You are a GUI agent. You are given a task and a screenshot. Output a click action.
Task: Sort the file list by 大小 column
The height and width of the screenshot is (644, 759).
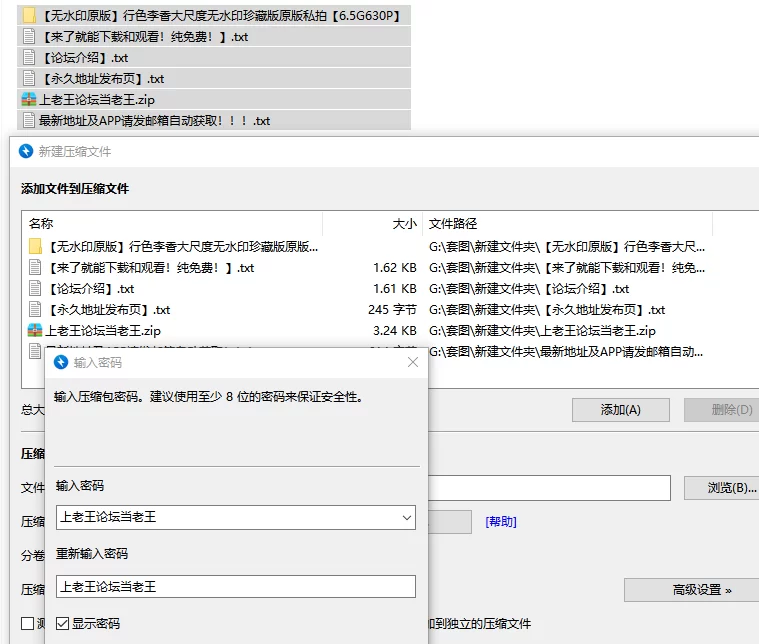pos(404,224)
